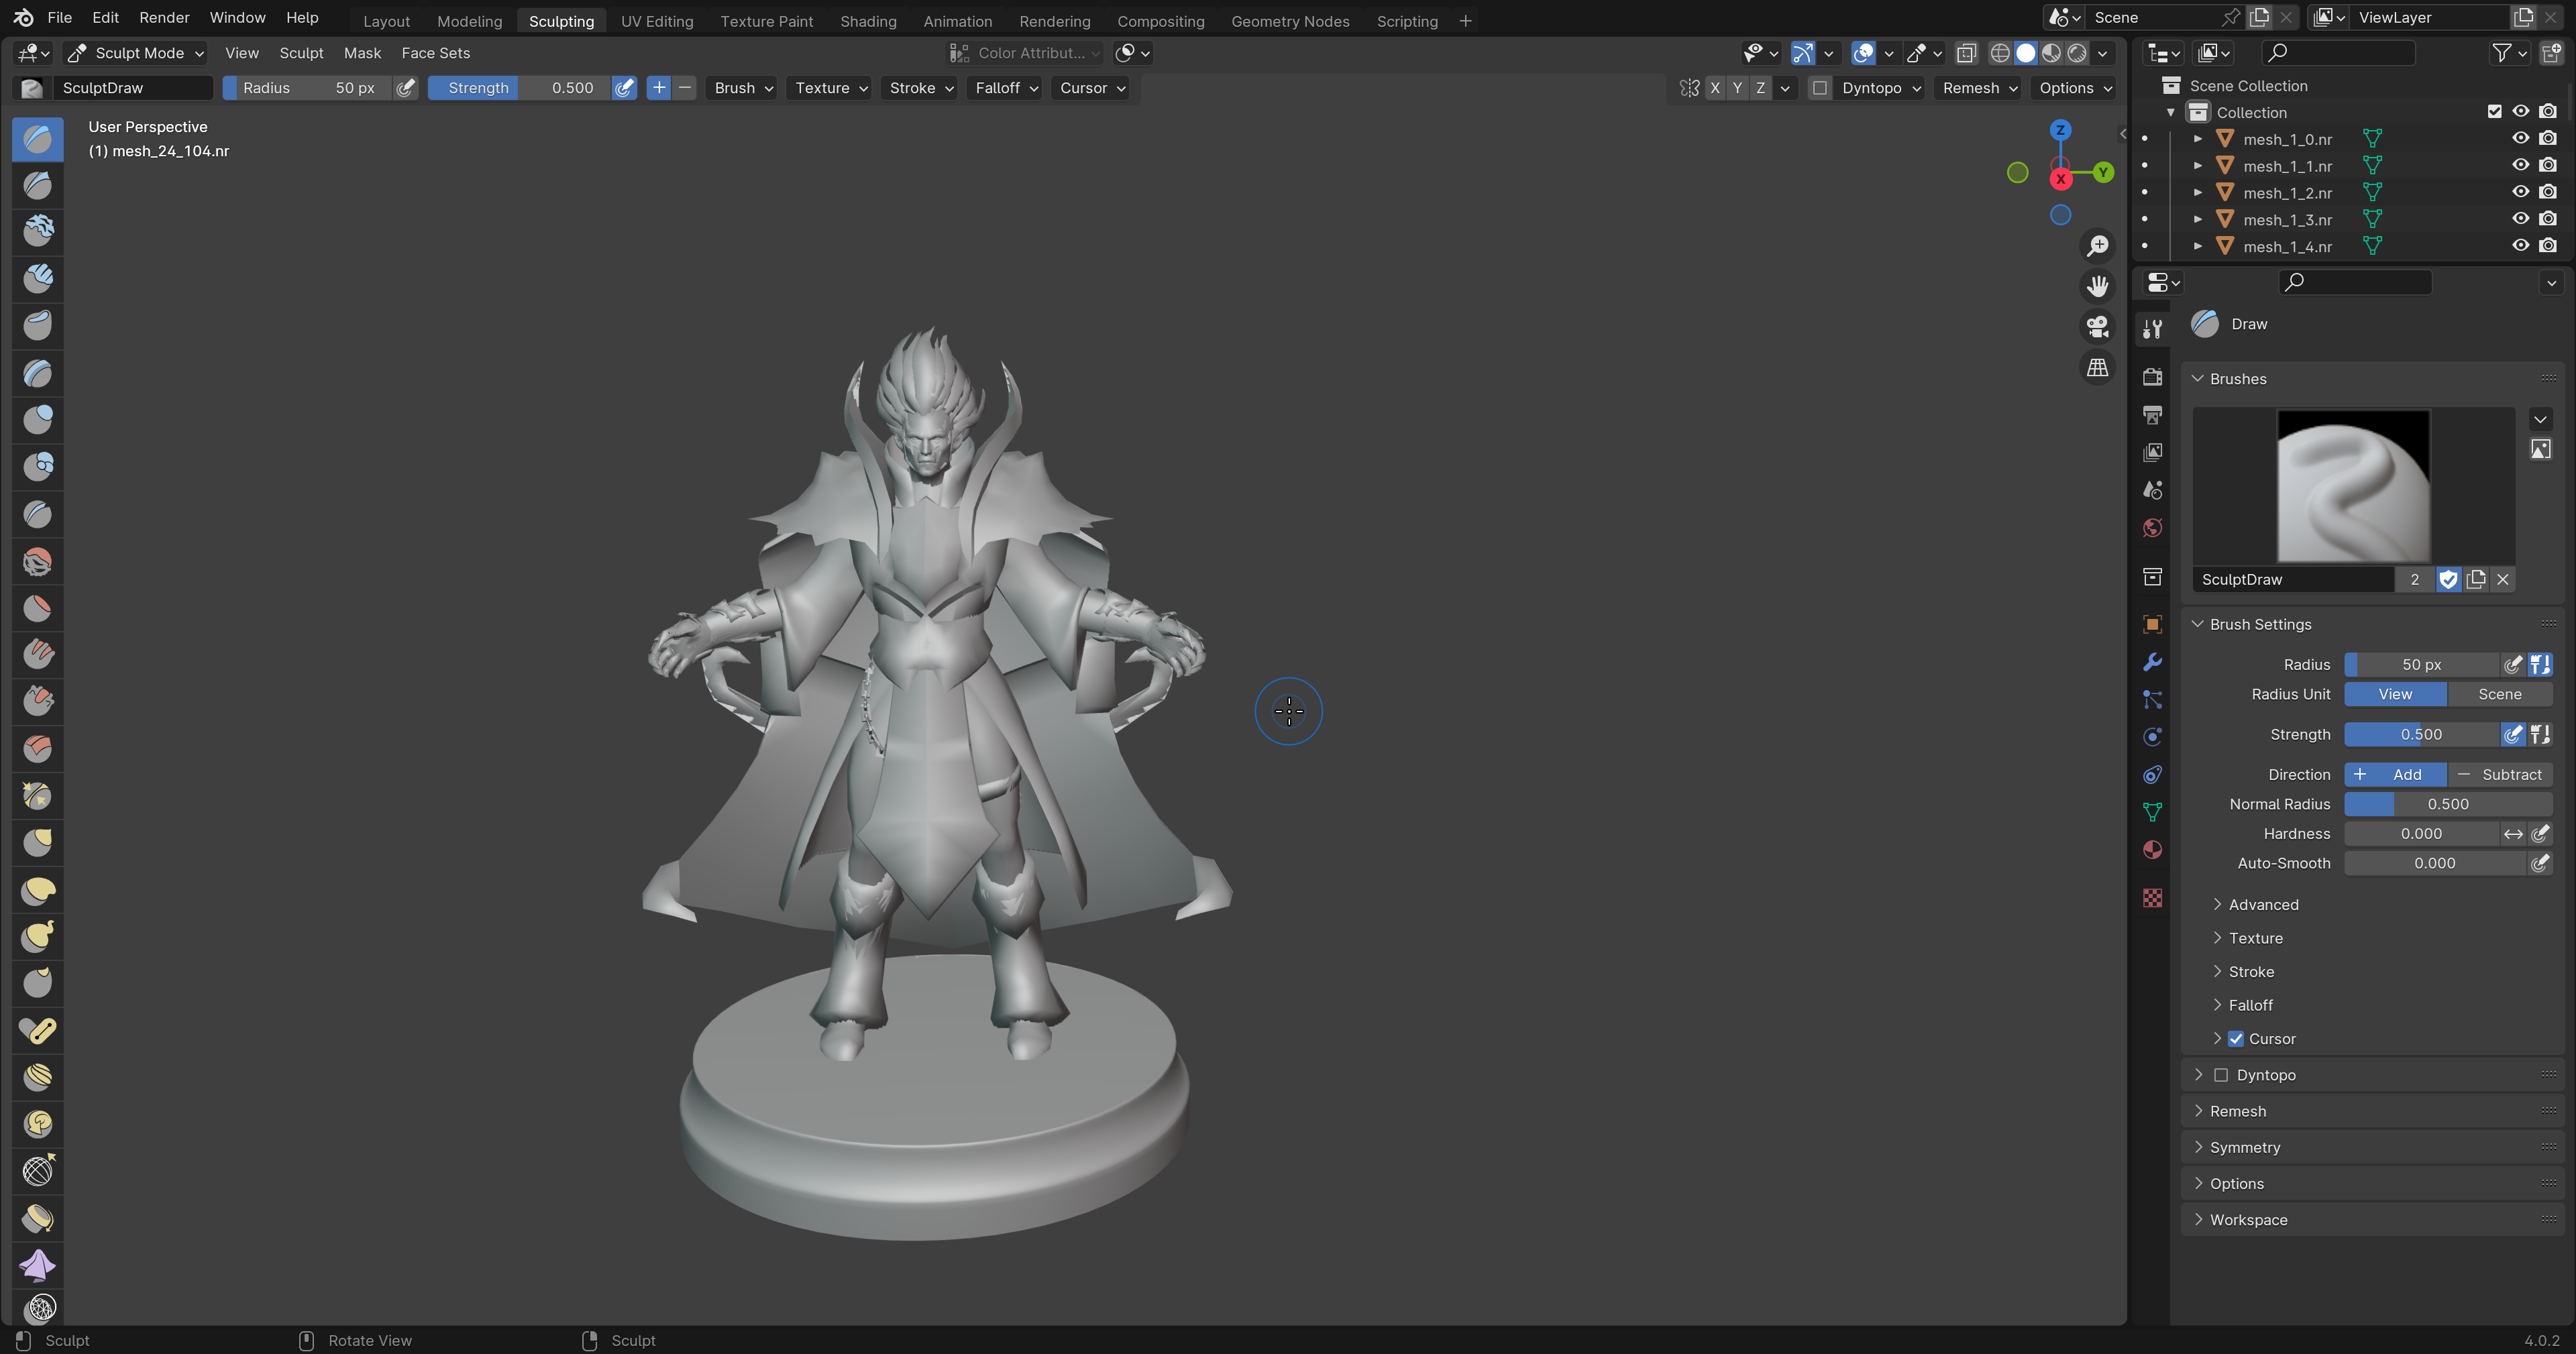Hide mesh_1_2.nr with its eye icon
Screen dimensions: 2576x1354
2520,192
